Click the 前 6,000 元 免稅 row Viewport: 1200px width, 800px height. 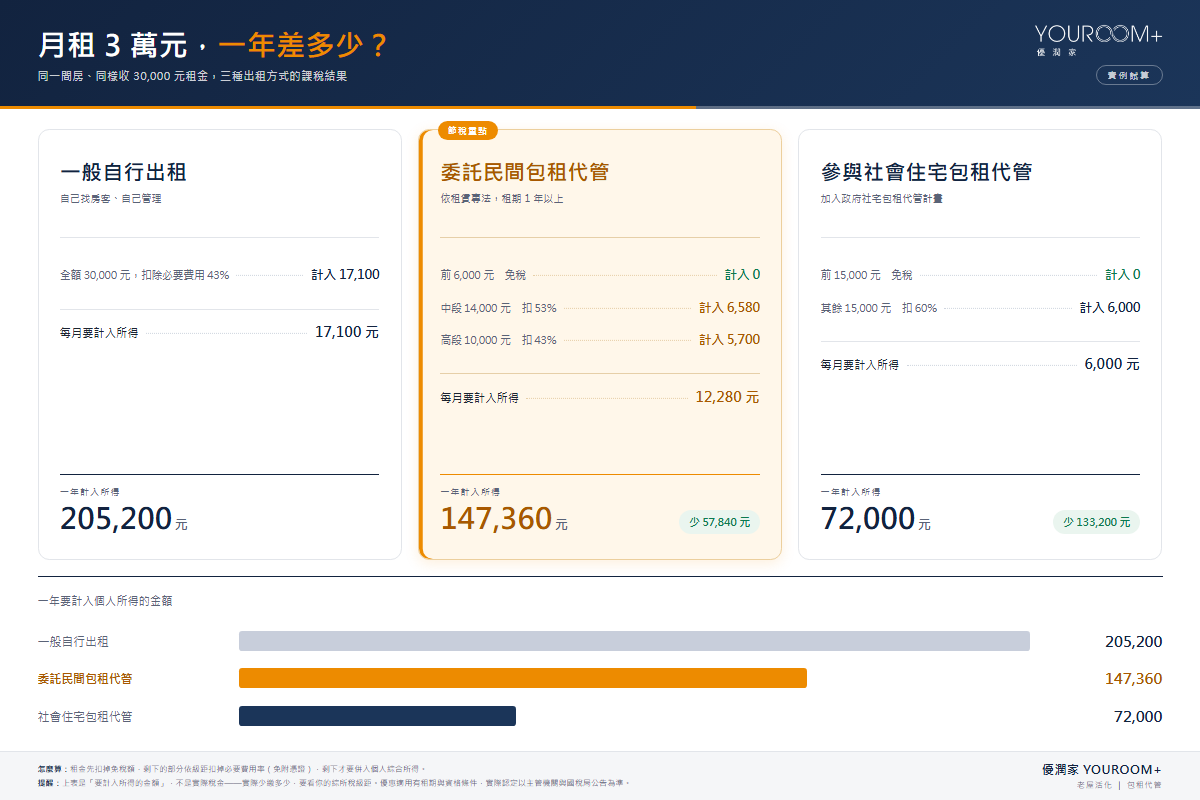click(x=600, y=275)
